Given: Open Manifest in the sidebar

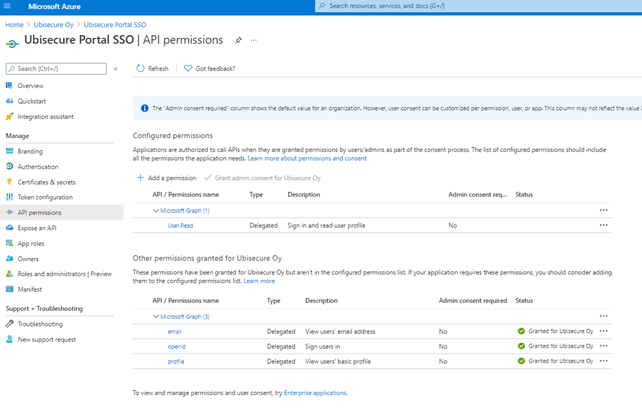Looking at the screenshot, I should [29, 289].
